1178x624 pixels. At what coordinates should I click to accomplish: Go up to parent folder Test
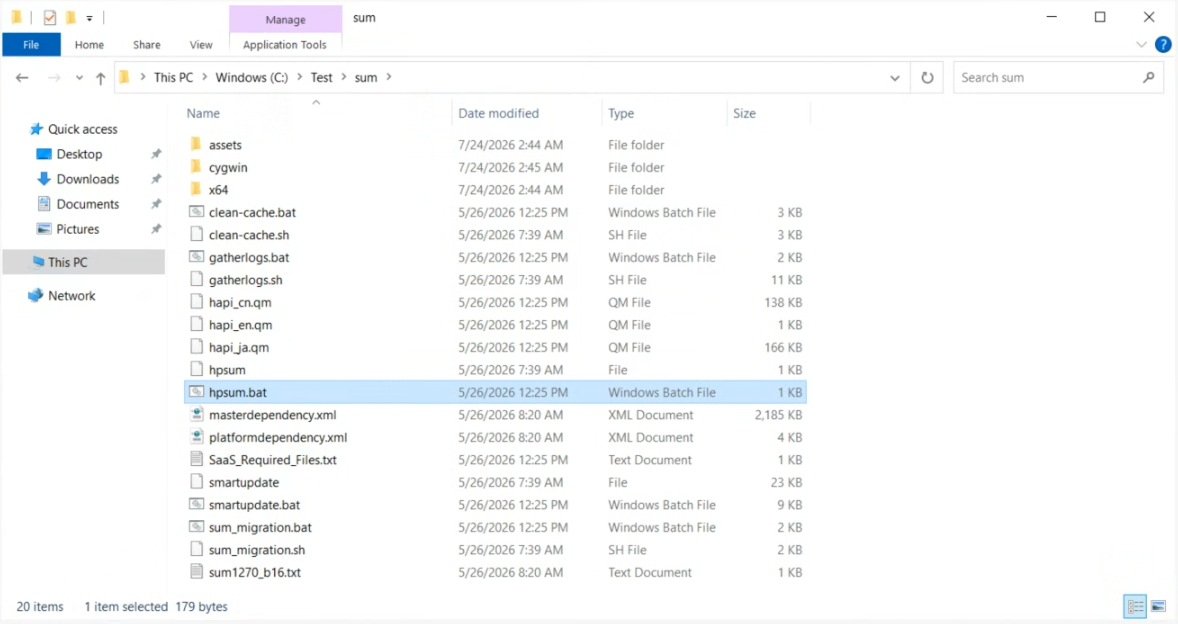[101, 77]
